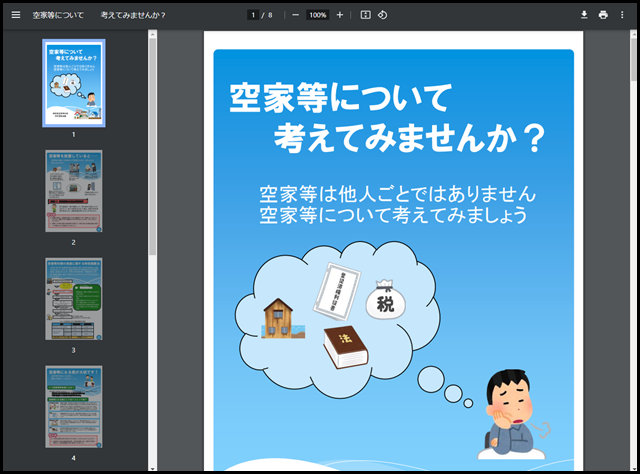Viewport: 640px width, 474px height.
Task: Click the zoom in plus button
Action: tap(340, 15)
